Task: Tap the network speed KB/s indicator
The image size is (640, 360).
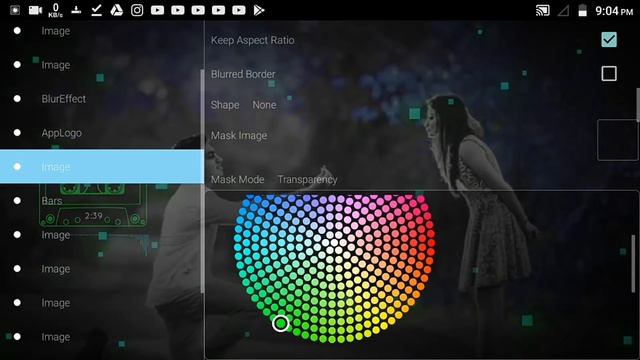Action: (x=56, y=11)
